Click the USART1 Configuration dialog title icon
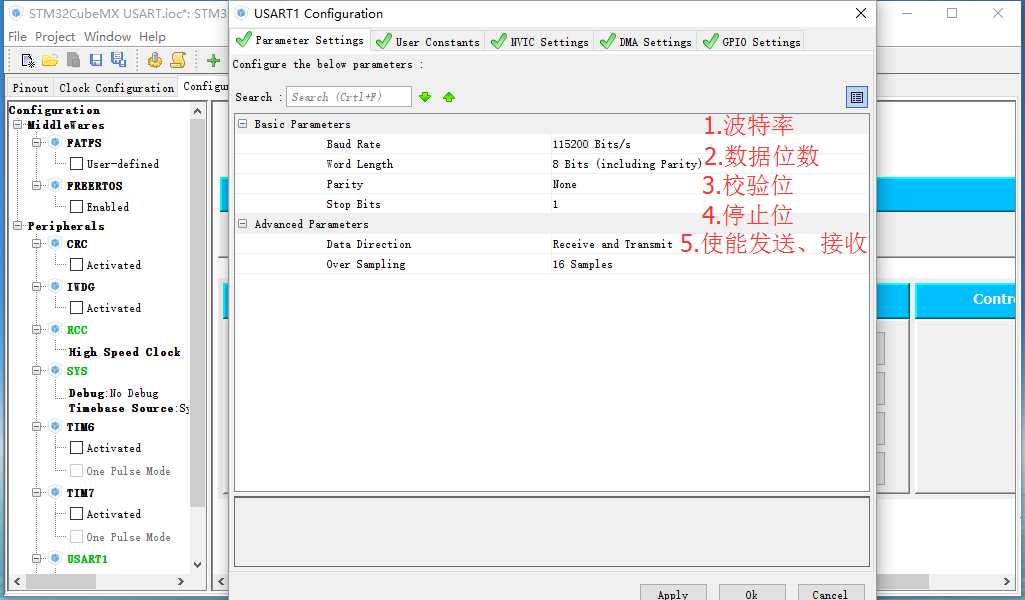Screen dimensions: 1025x600 [241, 13]
